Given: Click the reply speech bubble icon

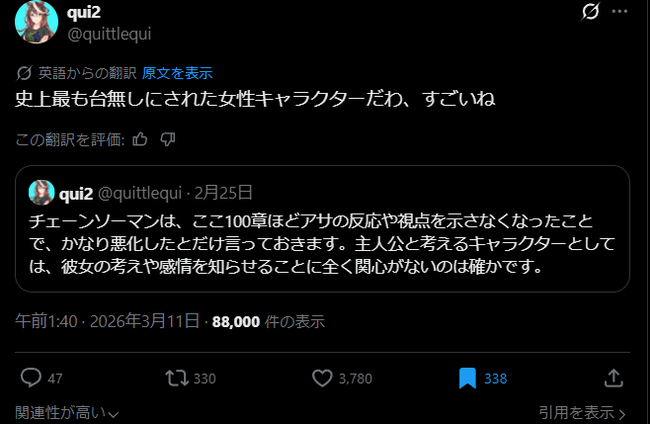Looking at the screenshot, I should (31, 378).
